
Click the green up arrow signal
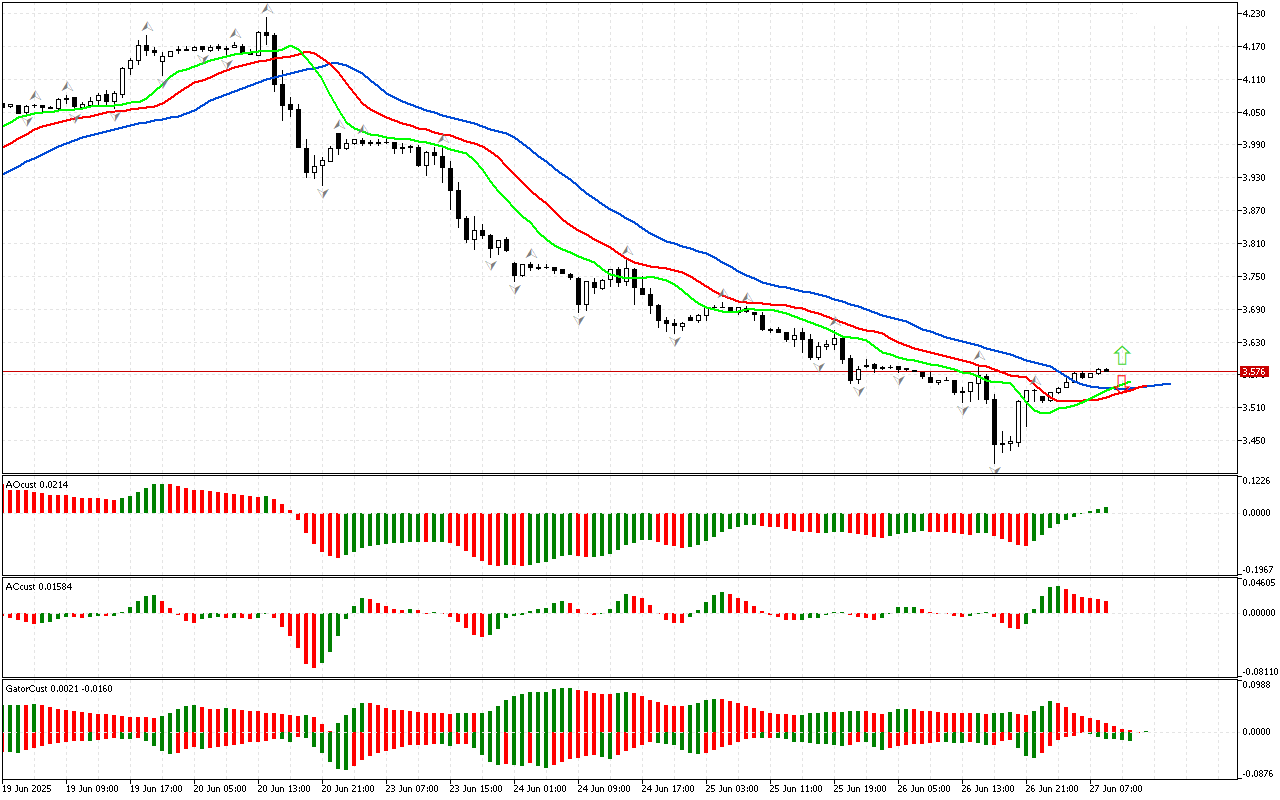pyautogui.click(x=1122, y=355)
